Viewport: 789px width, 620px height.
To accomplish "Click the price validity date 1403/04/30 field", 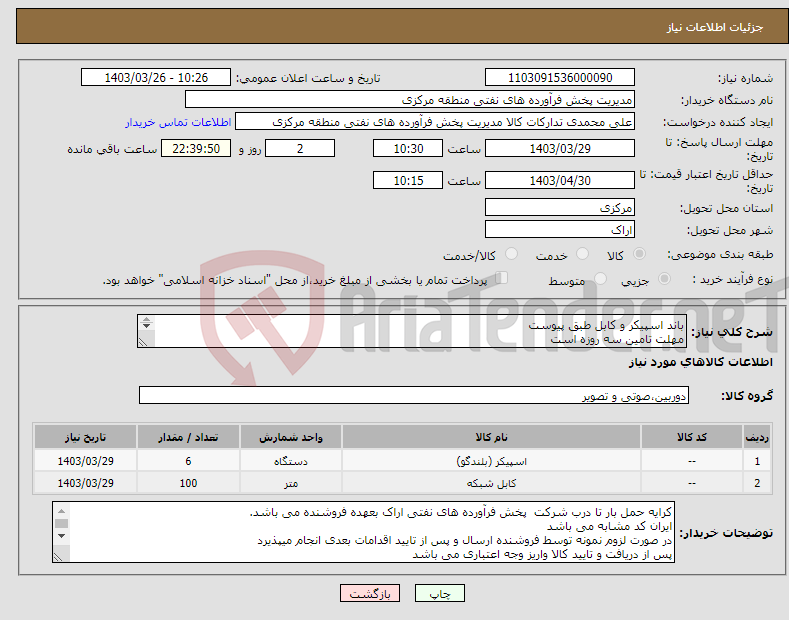I will 560,180.
